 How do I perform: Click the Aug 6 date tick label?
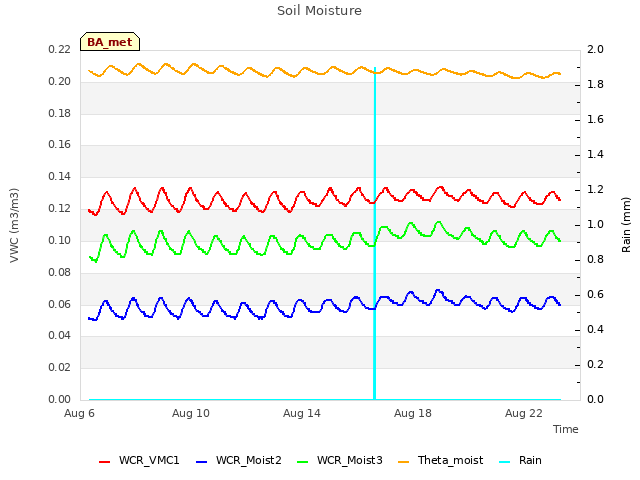[79, 413]
